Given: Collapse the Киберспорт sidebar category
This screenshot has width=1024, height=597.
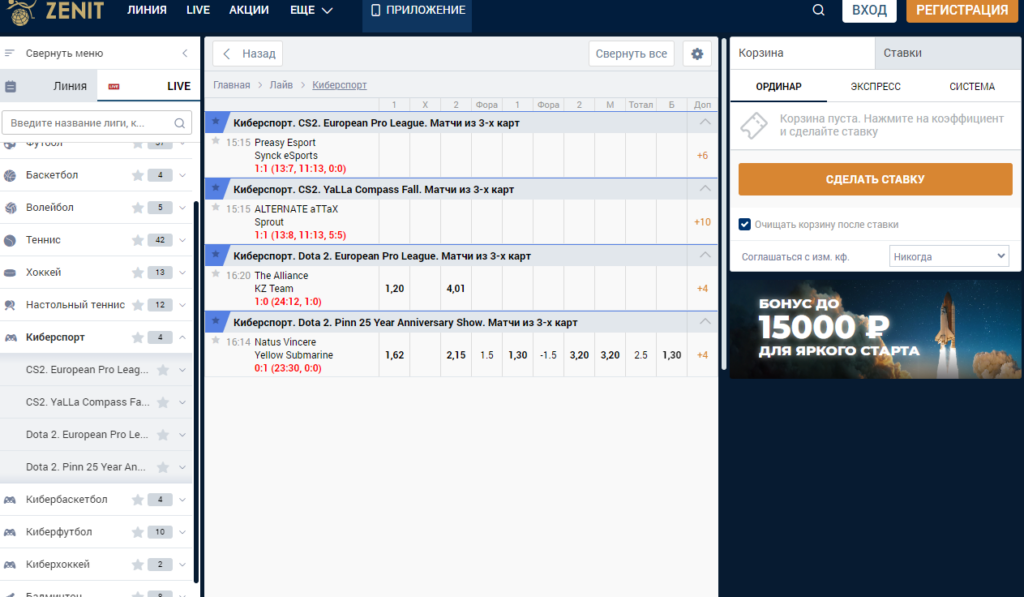Looking at the screenshot, I should [182, 337].
